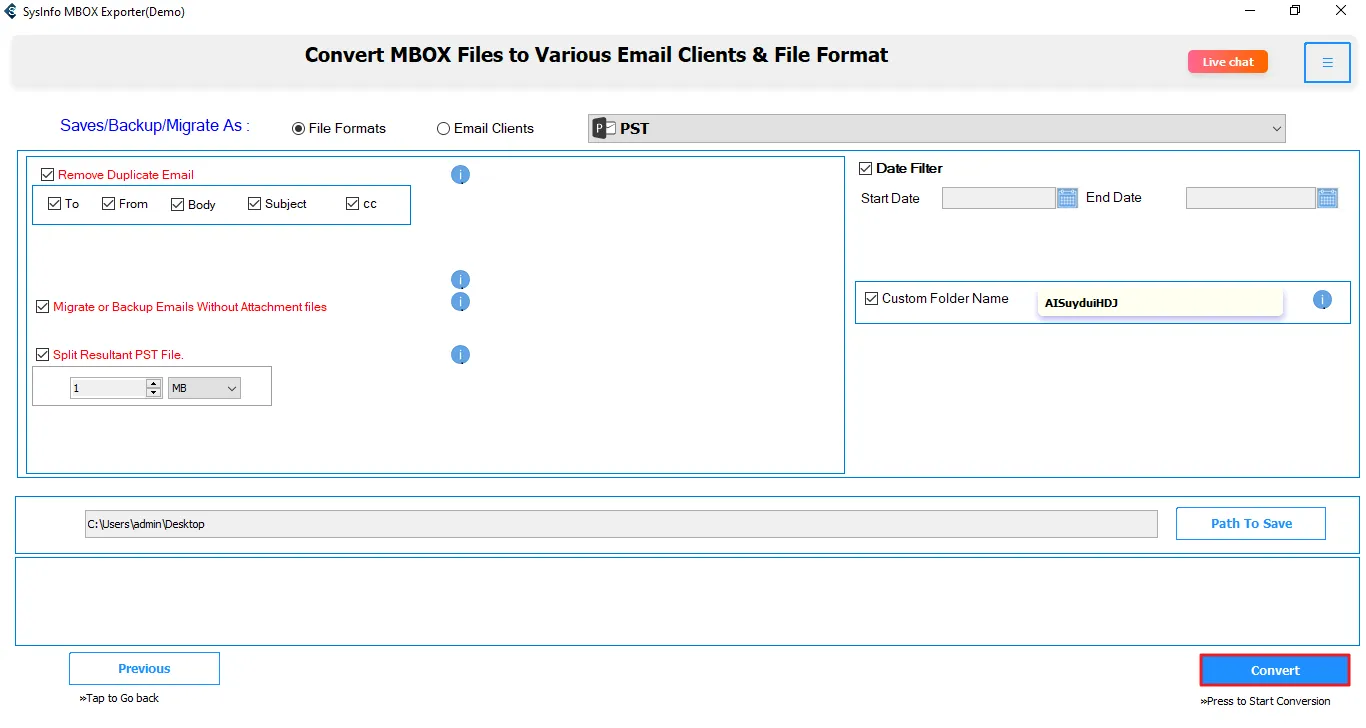Uncheck the Remove Duplicate Email checkbox
The height and width of the screenshot is (728, 1366).
click(48, 175)
